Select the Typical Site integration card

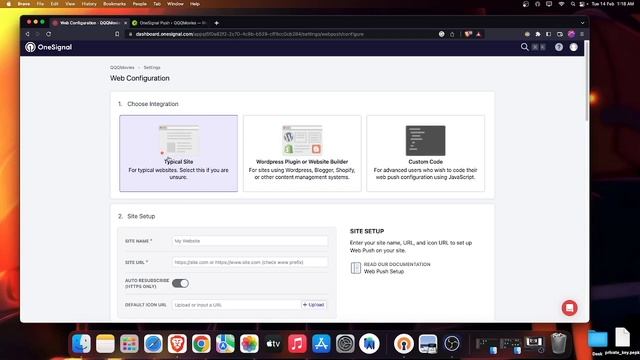coord(178,153)
